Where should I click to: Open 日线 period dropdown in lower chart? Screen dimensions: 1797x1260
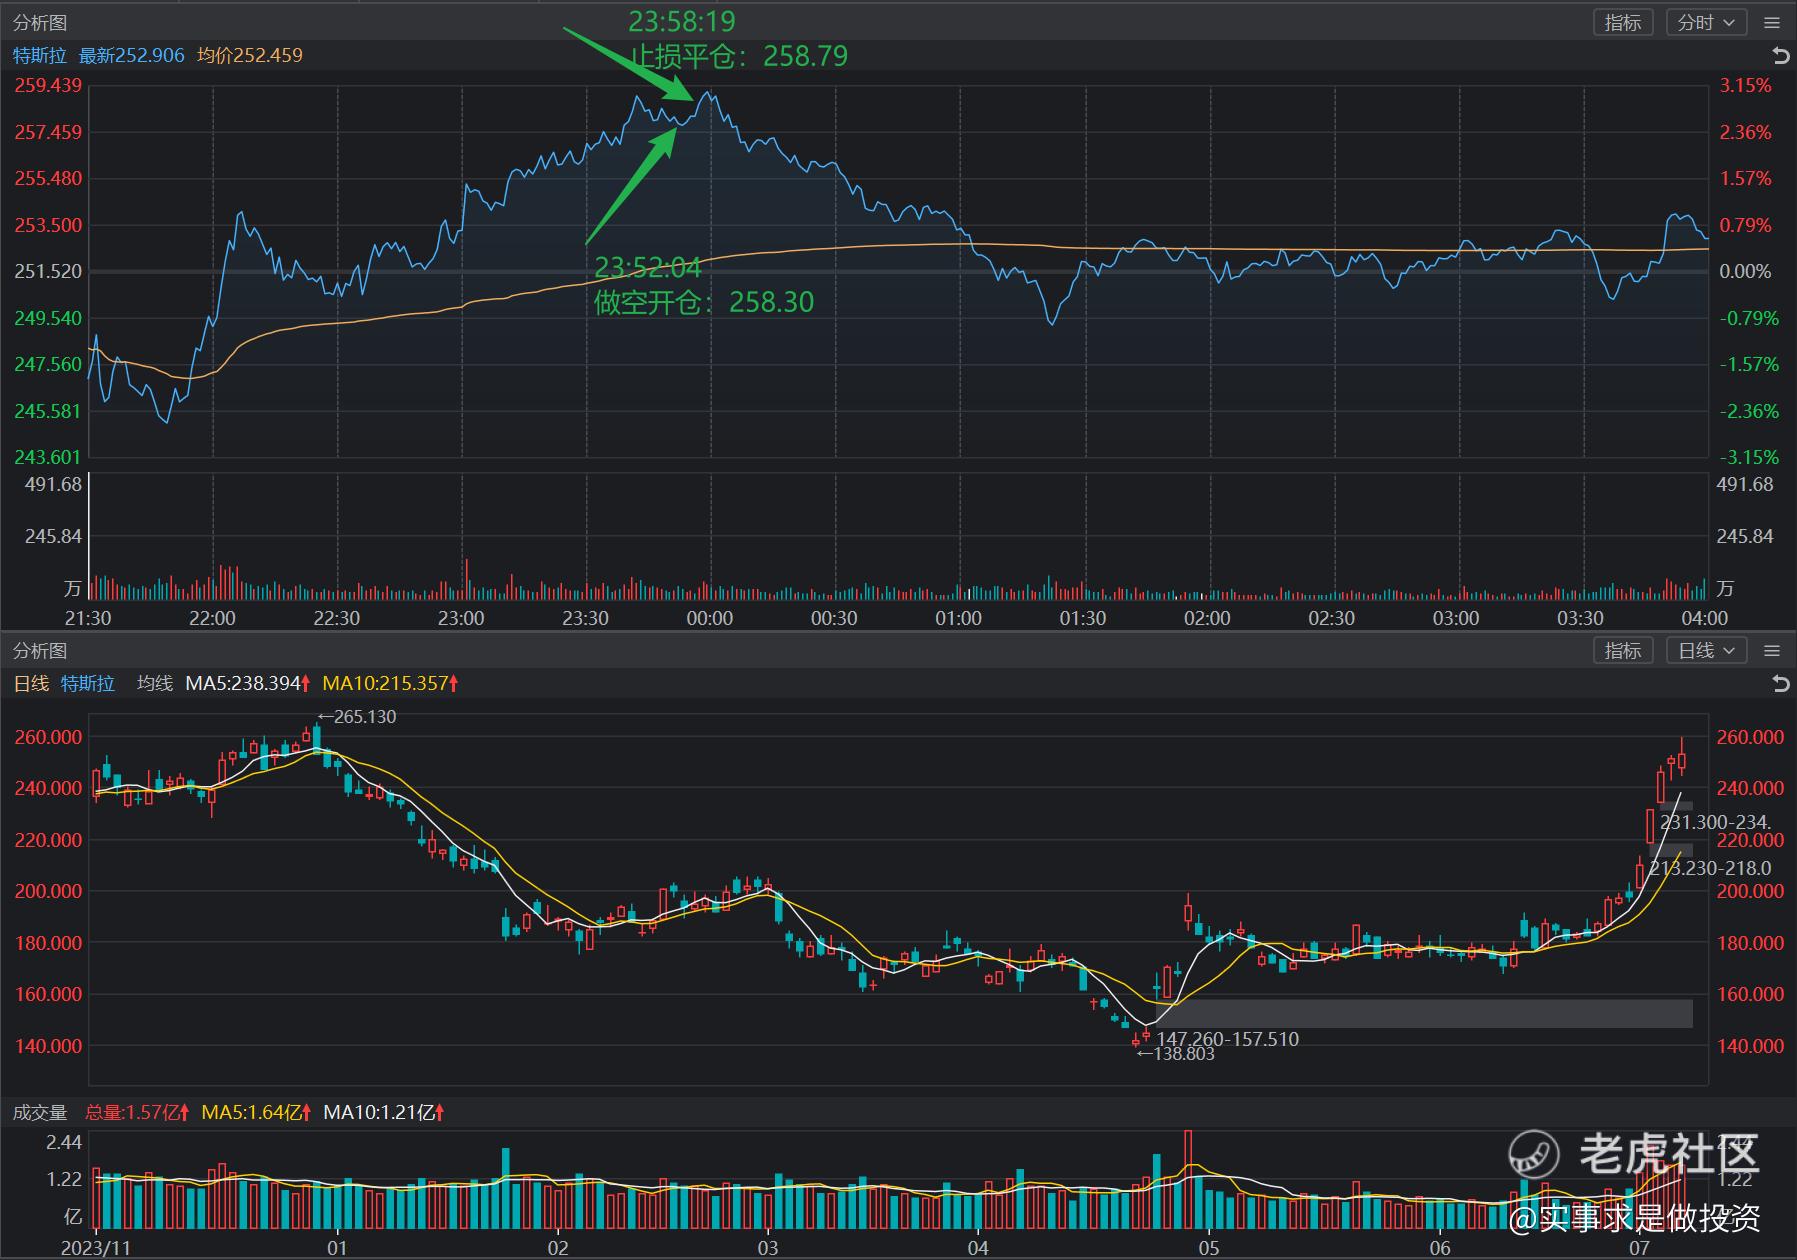(1706, 650)
